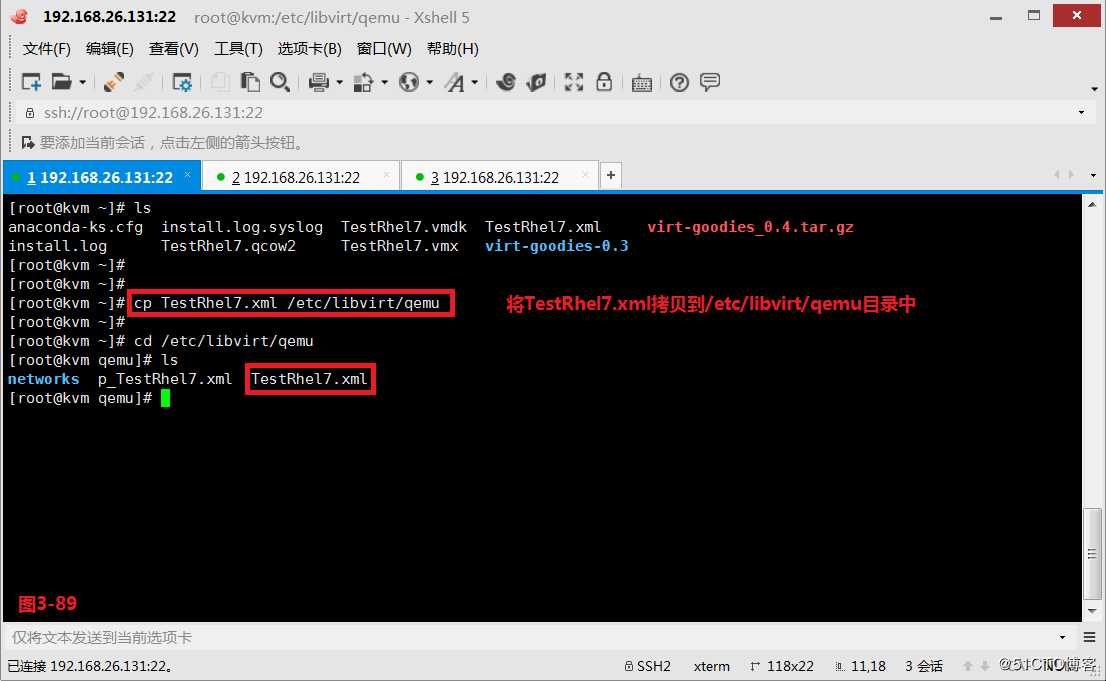Open the 编辑(E) menu

[109, 49]
